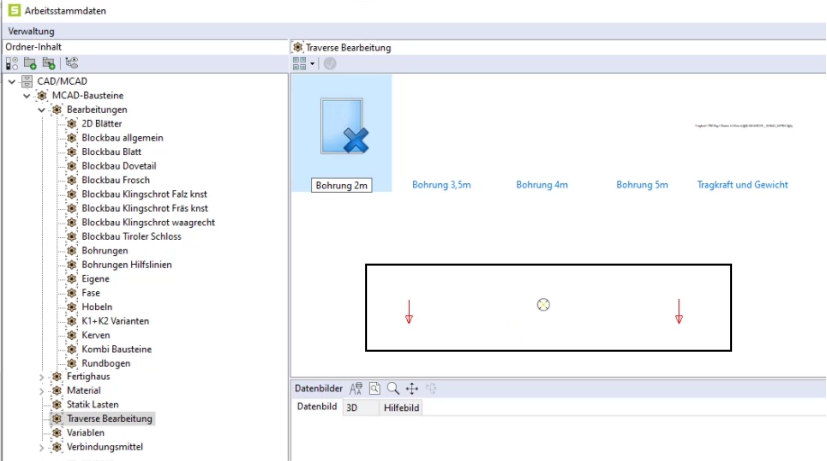Screen dimensions: 827x461
Task: Click the circle marker in the preview drawing
Action: (x=544, y=305)
